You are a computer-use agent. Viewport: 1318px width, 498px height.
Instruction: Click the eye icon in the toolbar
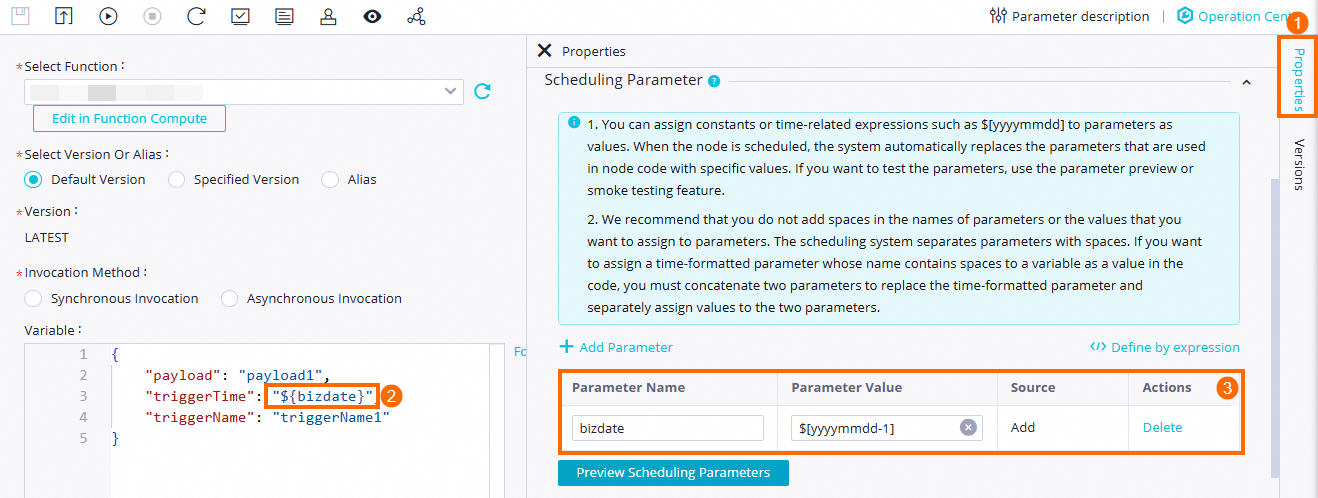pyautogui.click(x=372, y=16)
